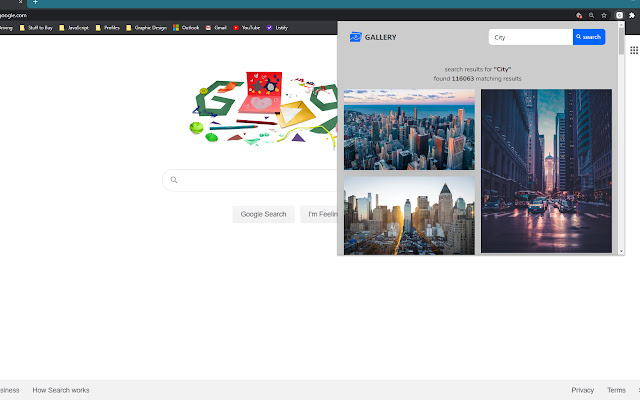Bookmark this page with the star icon
This screenshot has height=400, width=640.
(604, 15)
